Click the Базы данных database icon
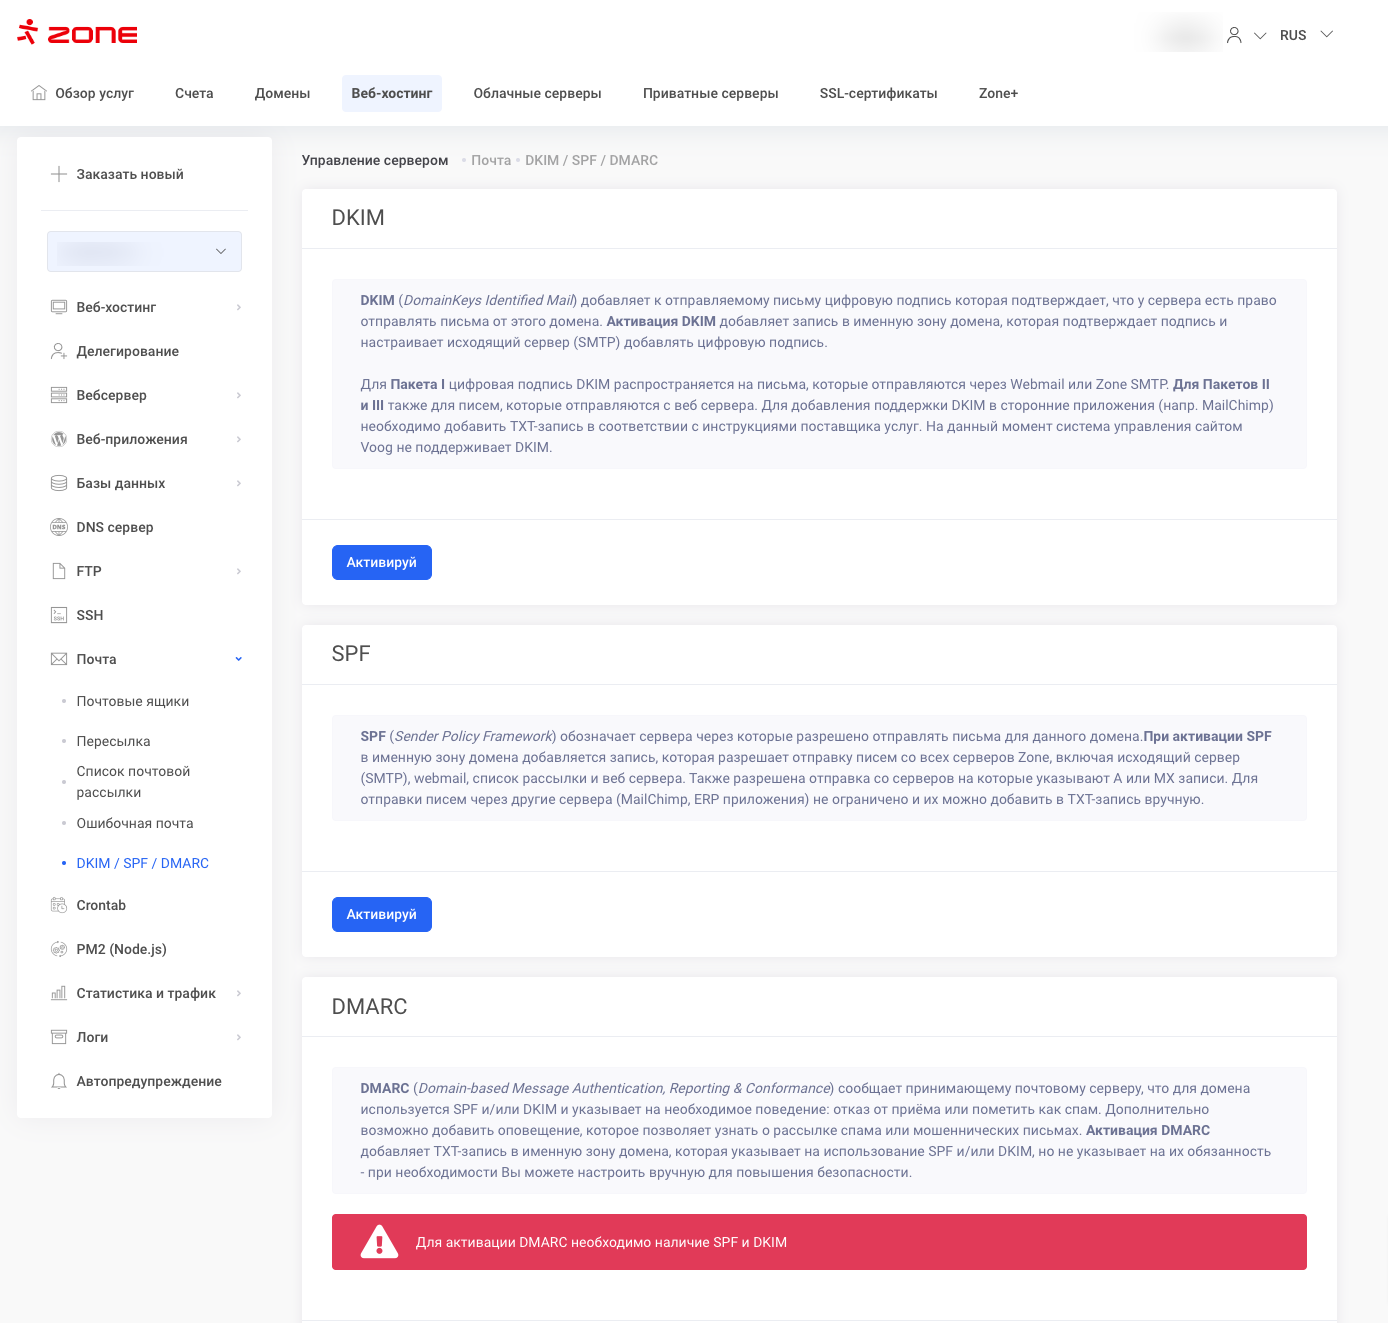The image size is (1388, 1323). [59, 483]
